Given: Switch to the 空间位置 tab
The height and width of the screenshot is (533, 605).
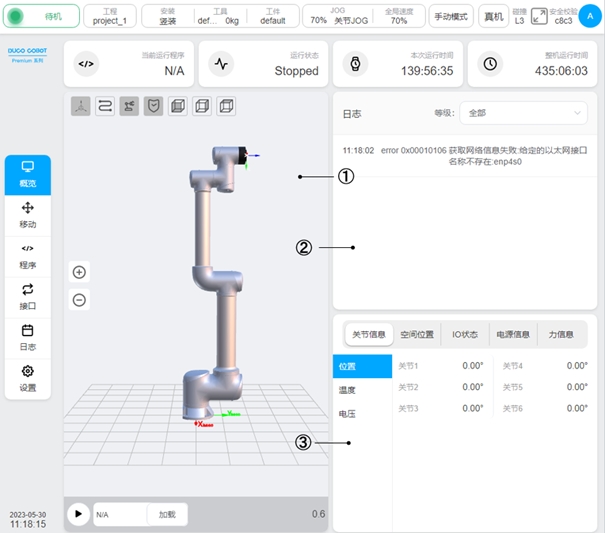Looking at the screenshot, I should click(x=417, y=335).
